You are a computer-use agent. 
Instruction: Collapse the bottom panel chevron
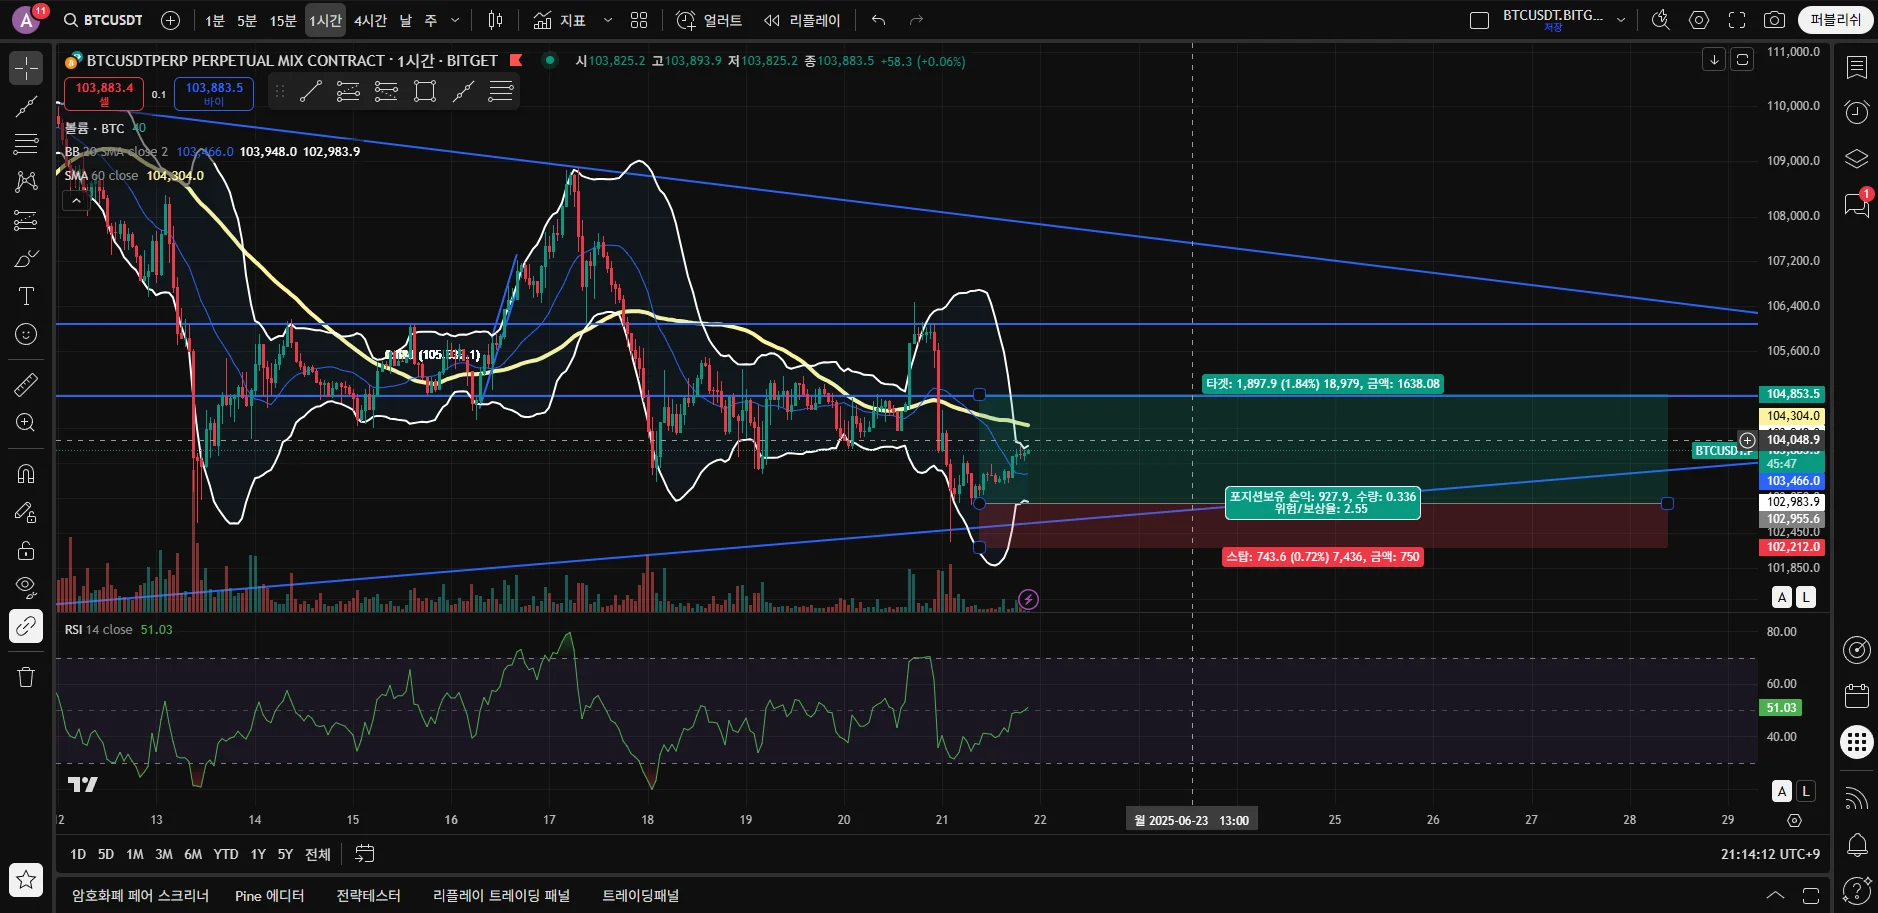pos(1775,895)
